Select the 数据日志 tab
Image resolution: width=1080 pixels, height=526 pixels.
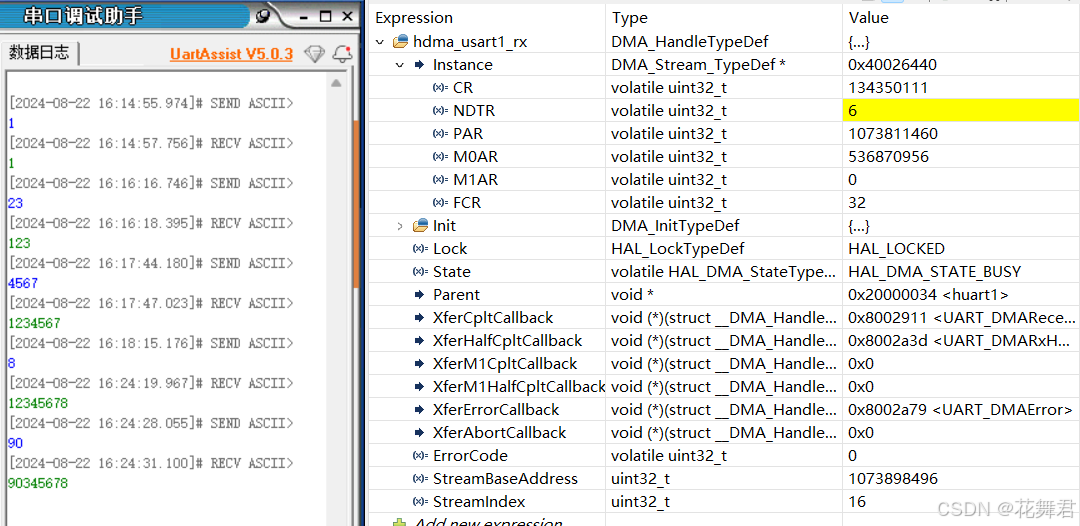(39, 54)
